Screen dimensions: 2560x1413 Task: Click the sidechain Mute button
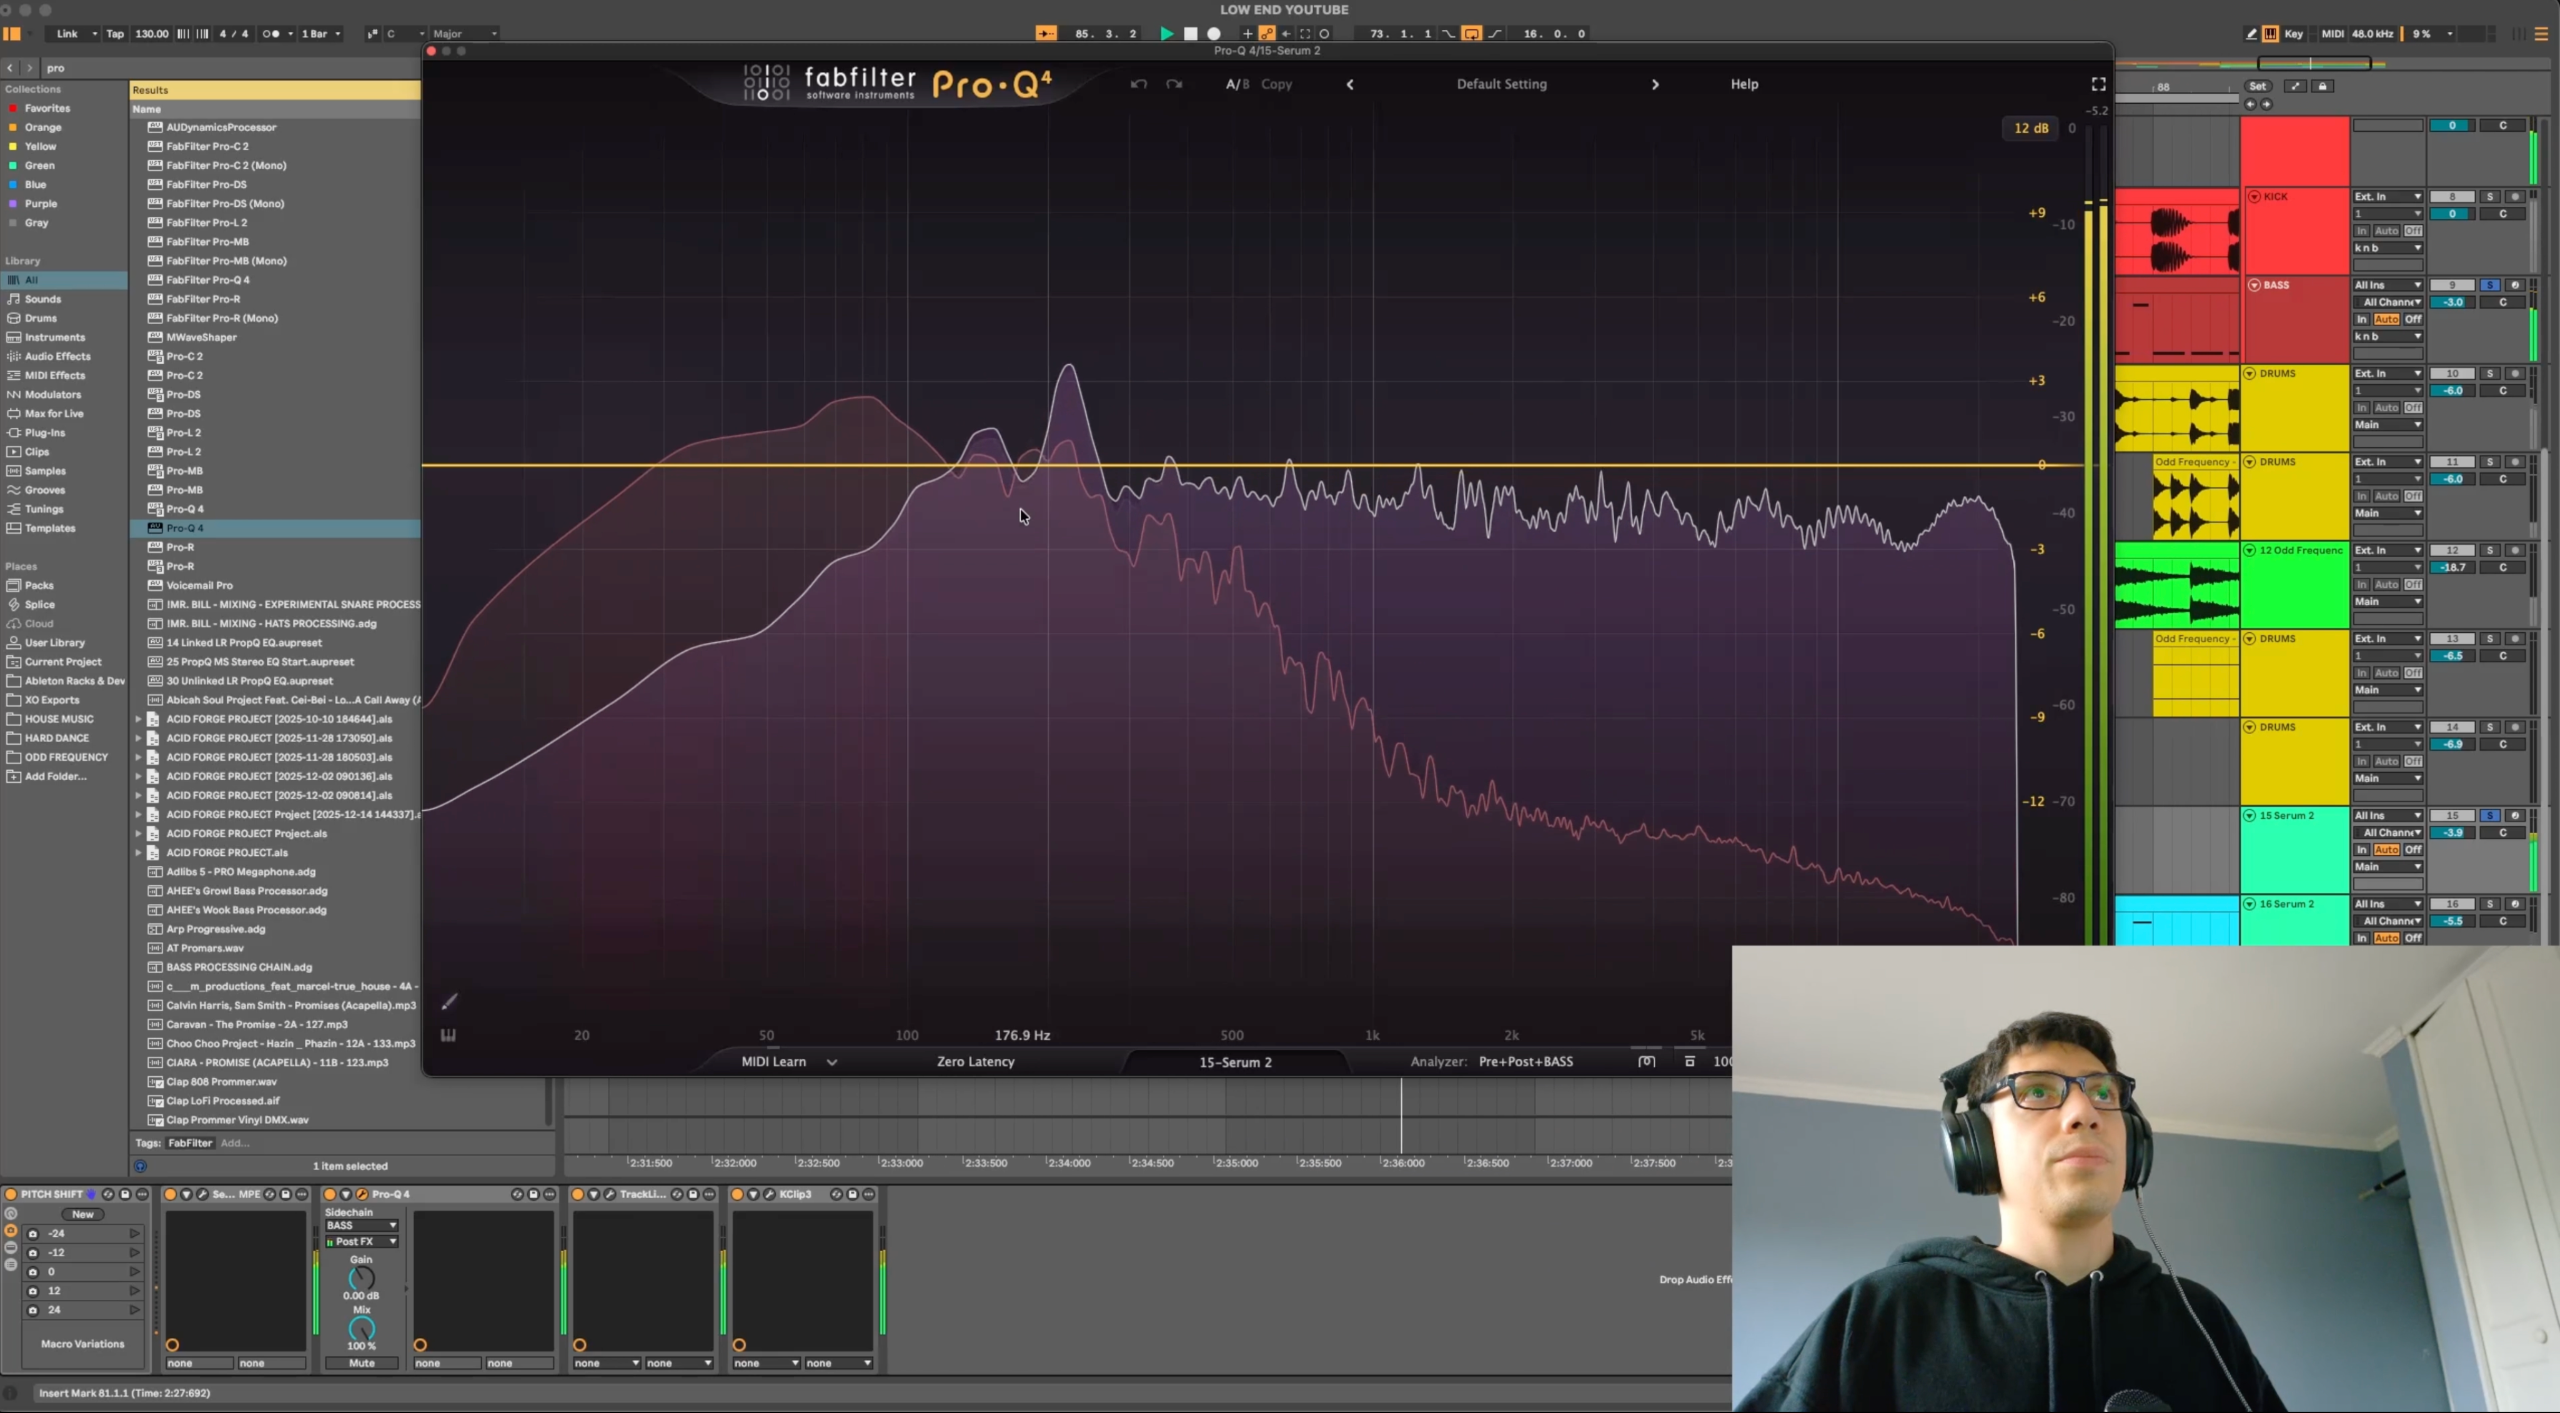pos(362,1363)
